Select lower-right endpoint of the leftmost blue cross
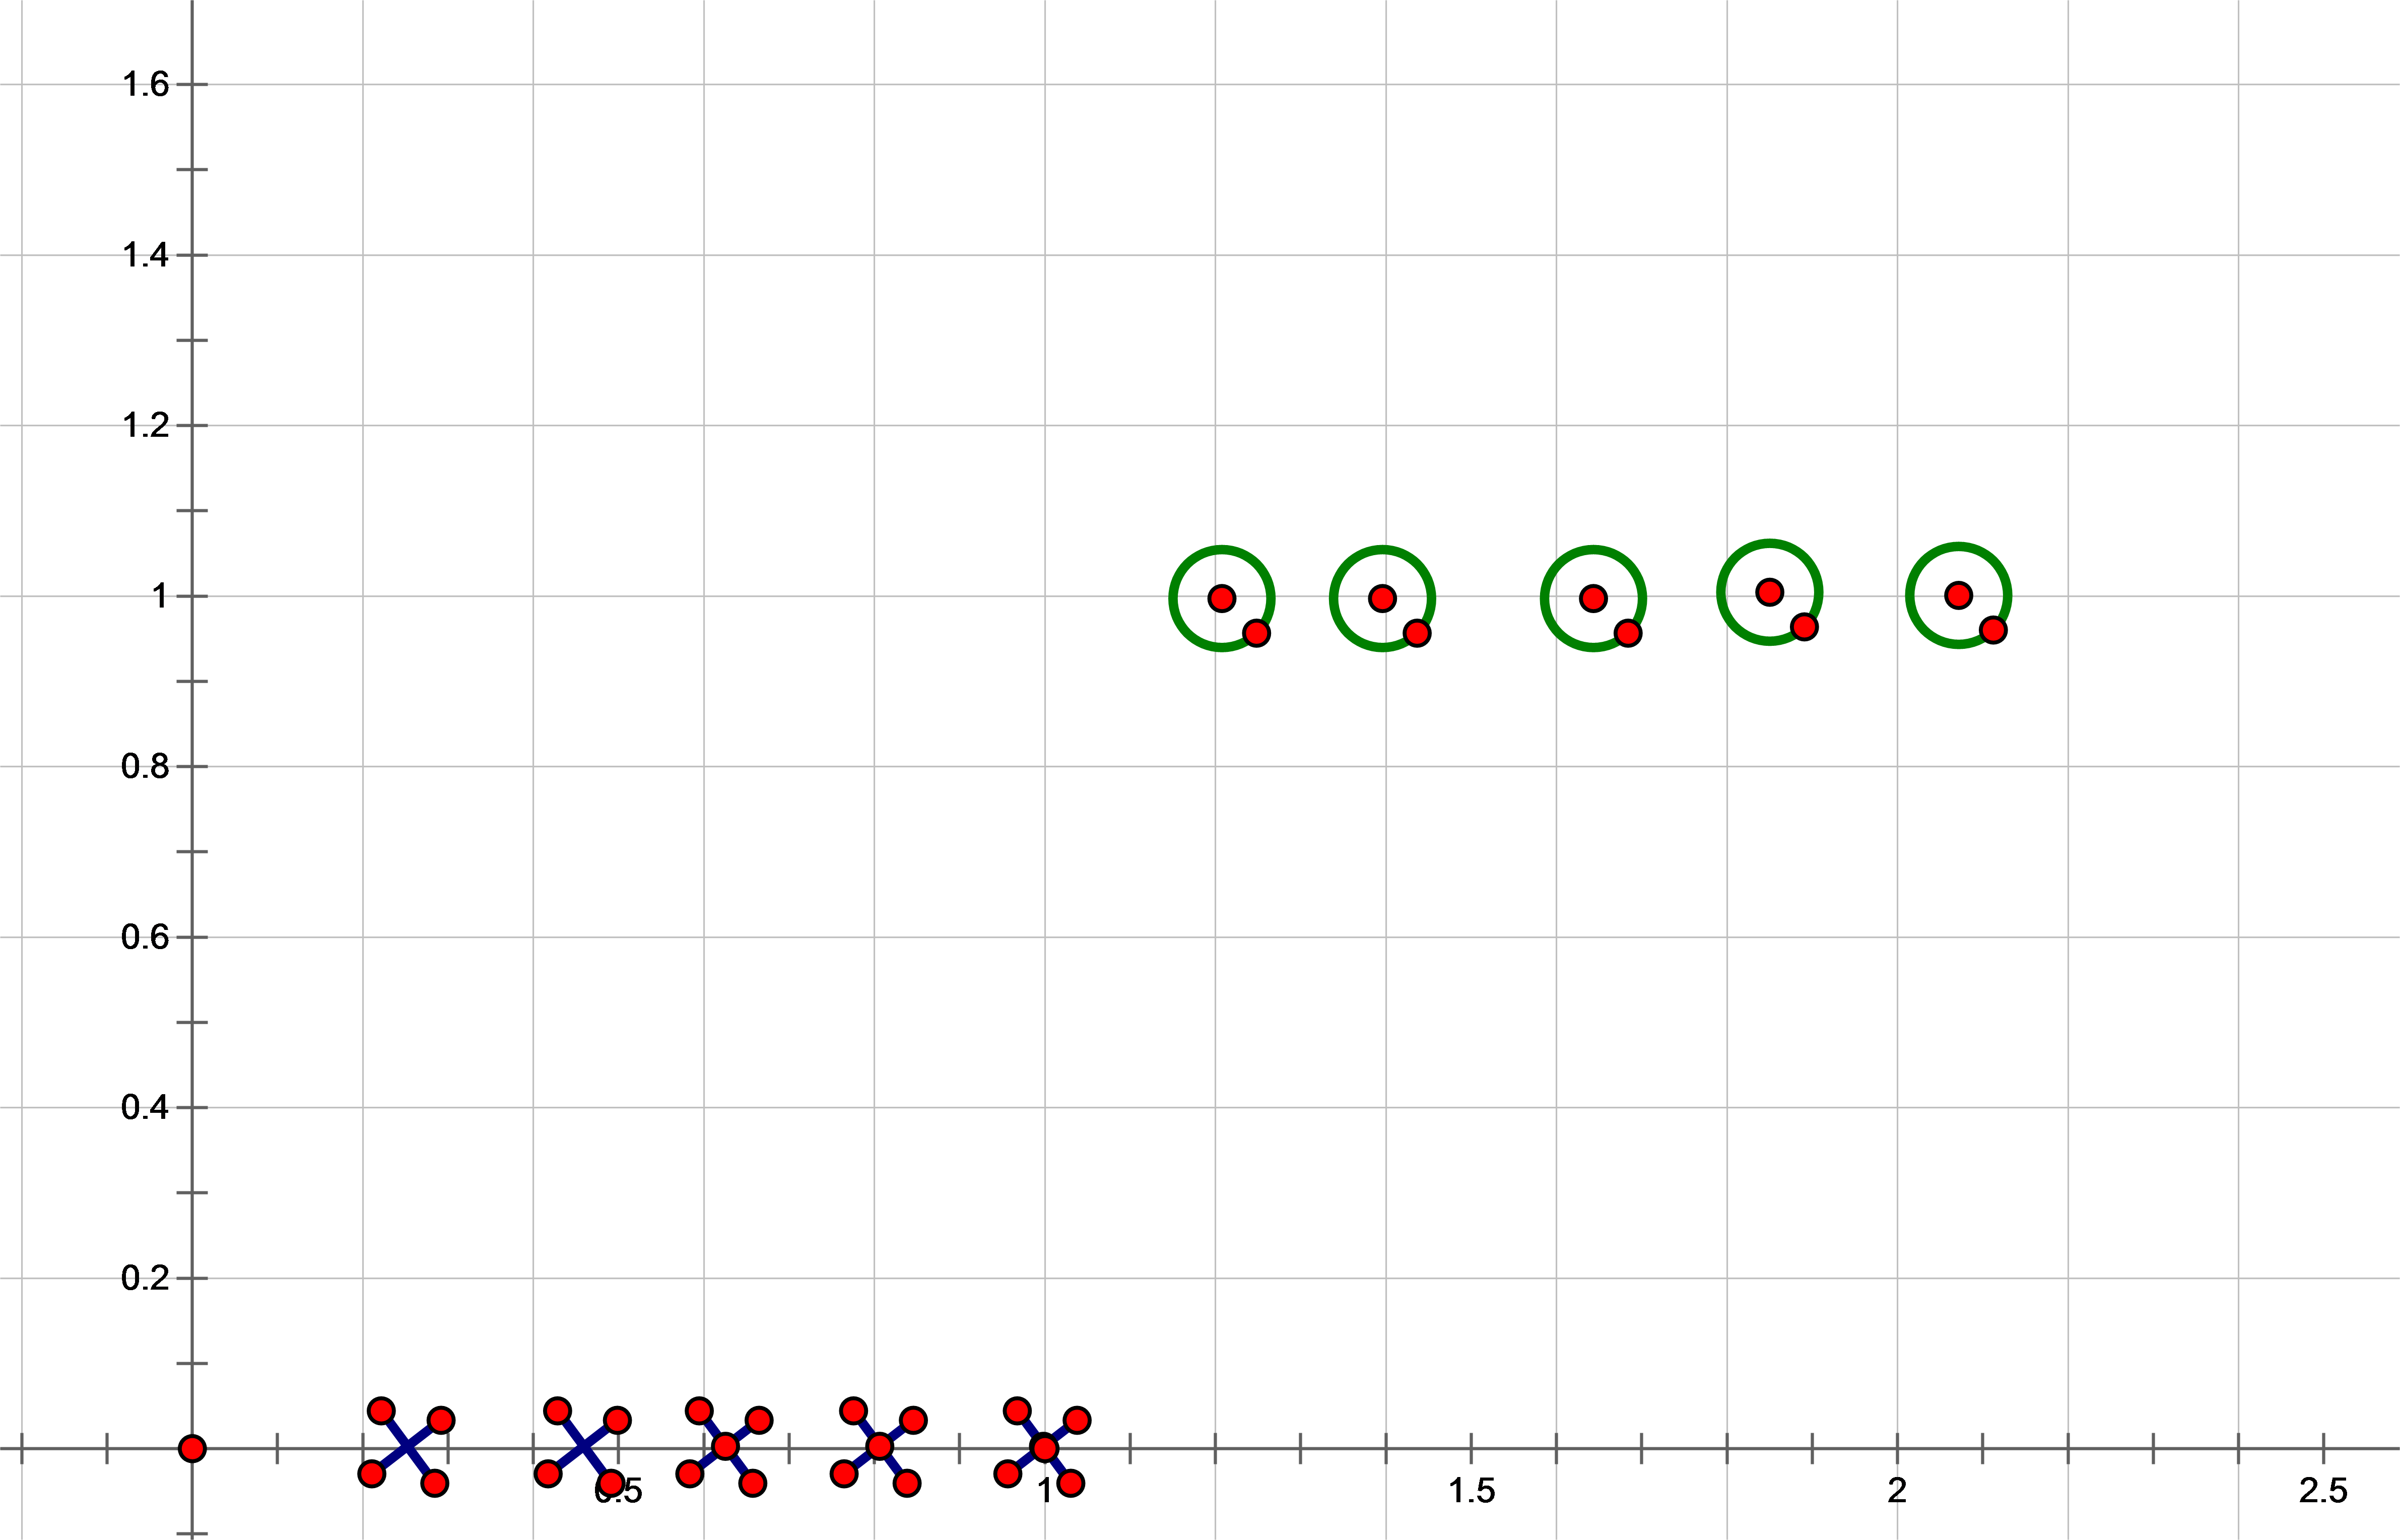This screenshot has height=1540, width=2400. tap(434, 1483)
